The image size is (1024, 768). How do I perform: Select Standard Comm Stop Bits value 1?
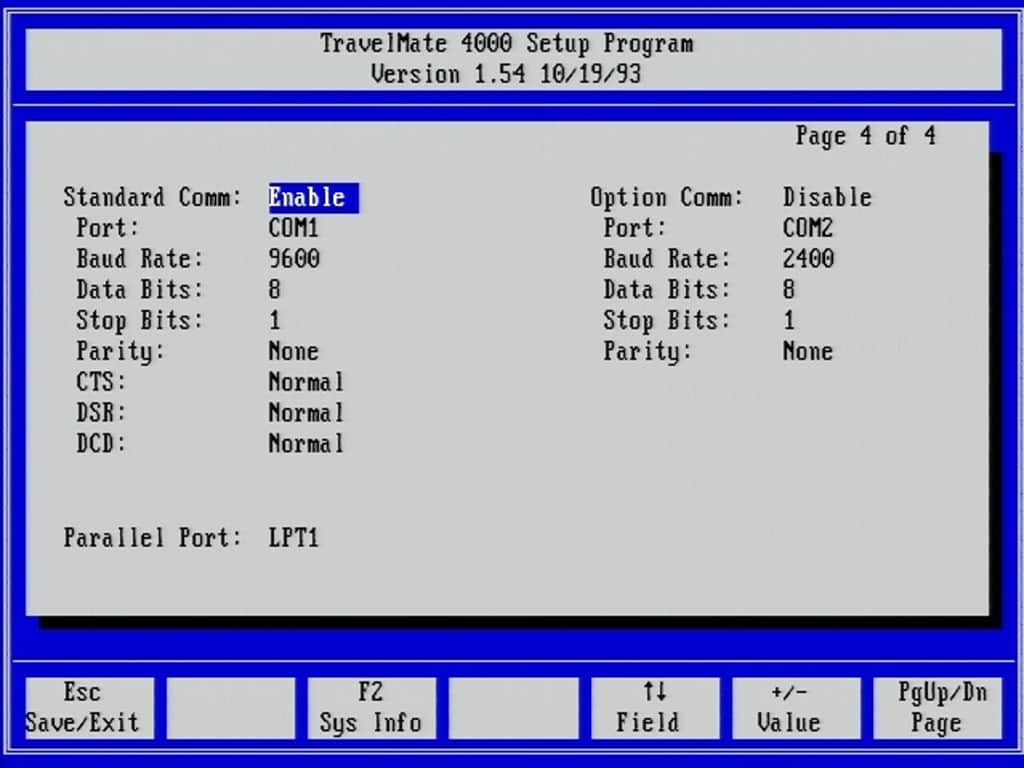pos(274,321)
